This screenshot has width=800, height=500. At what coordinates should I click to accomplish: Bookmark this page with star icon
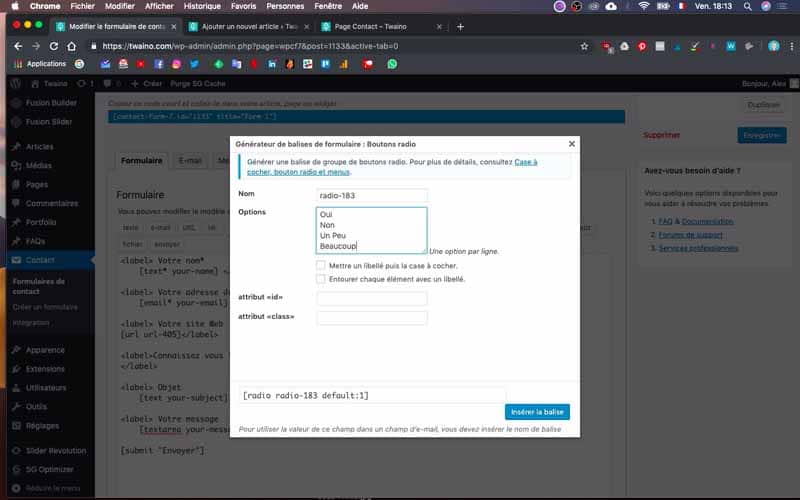584,46
